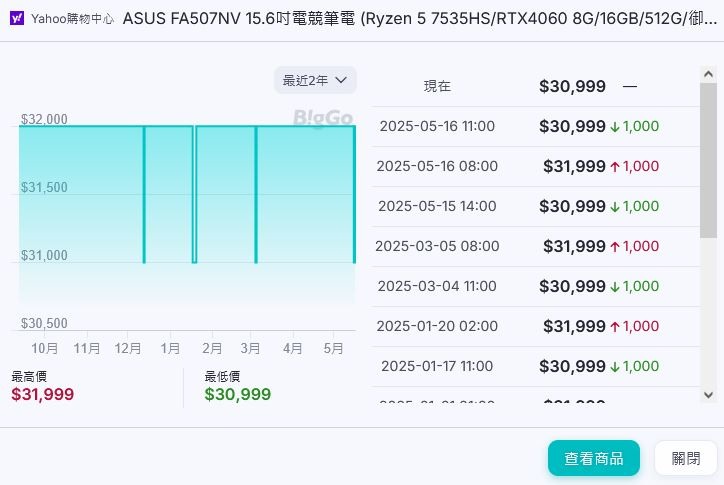This screenshot has height=485, width=724.
Task: Select the 2025-01-17 11:00 price row
Action: [536, 366]
